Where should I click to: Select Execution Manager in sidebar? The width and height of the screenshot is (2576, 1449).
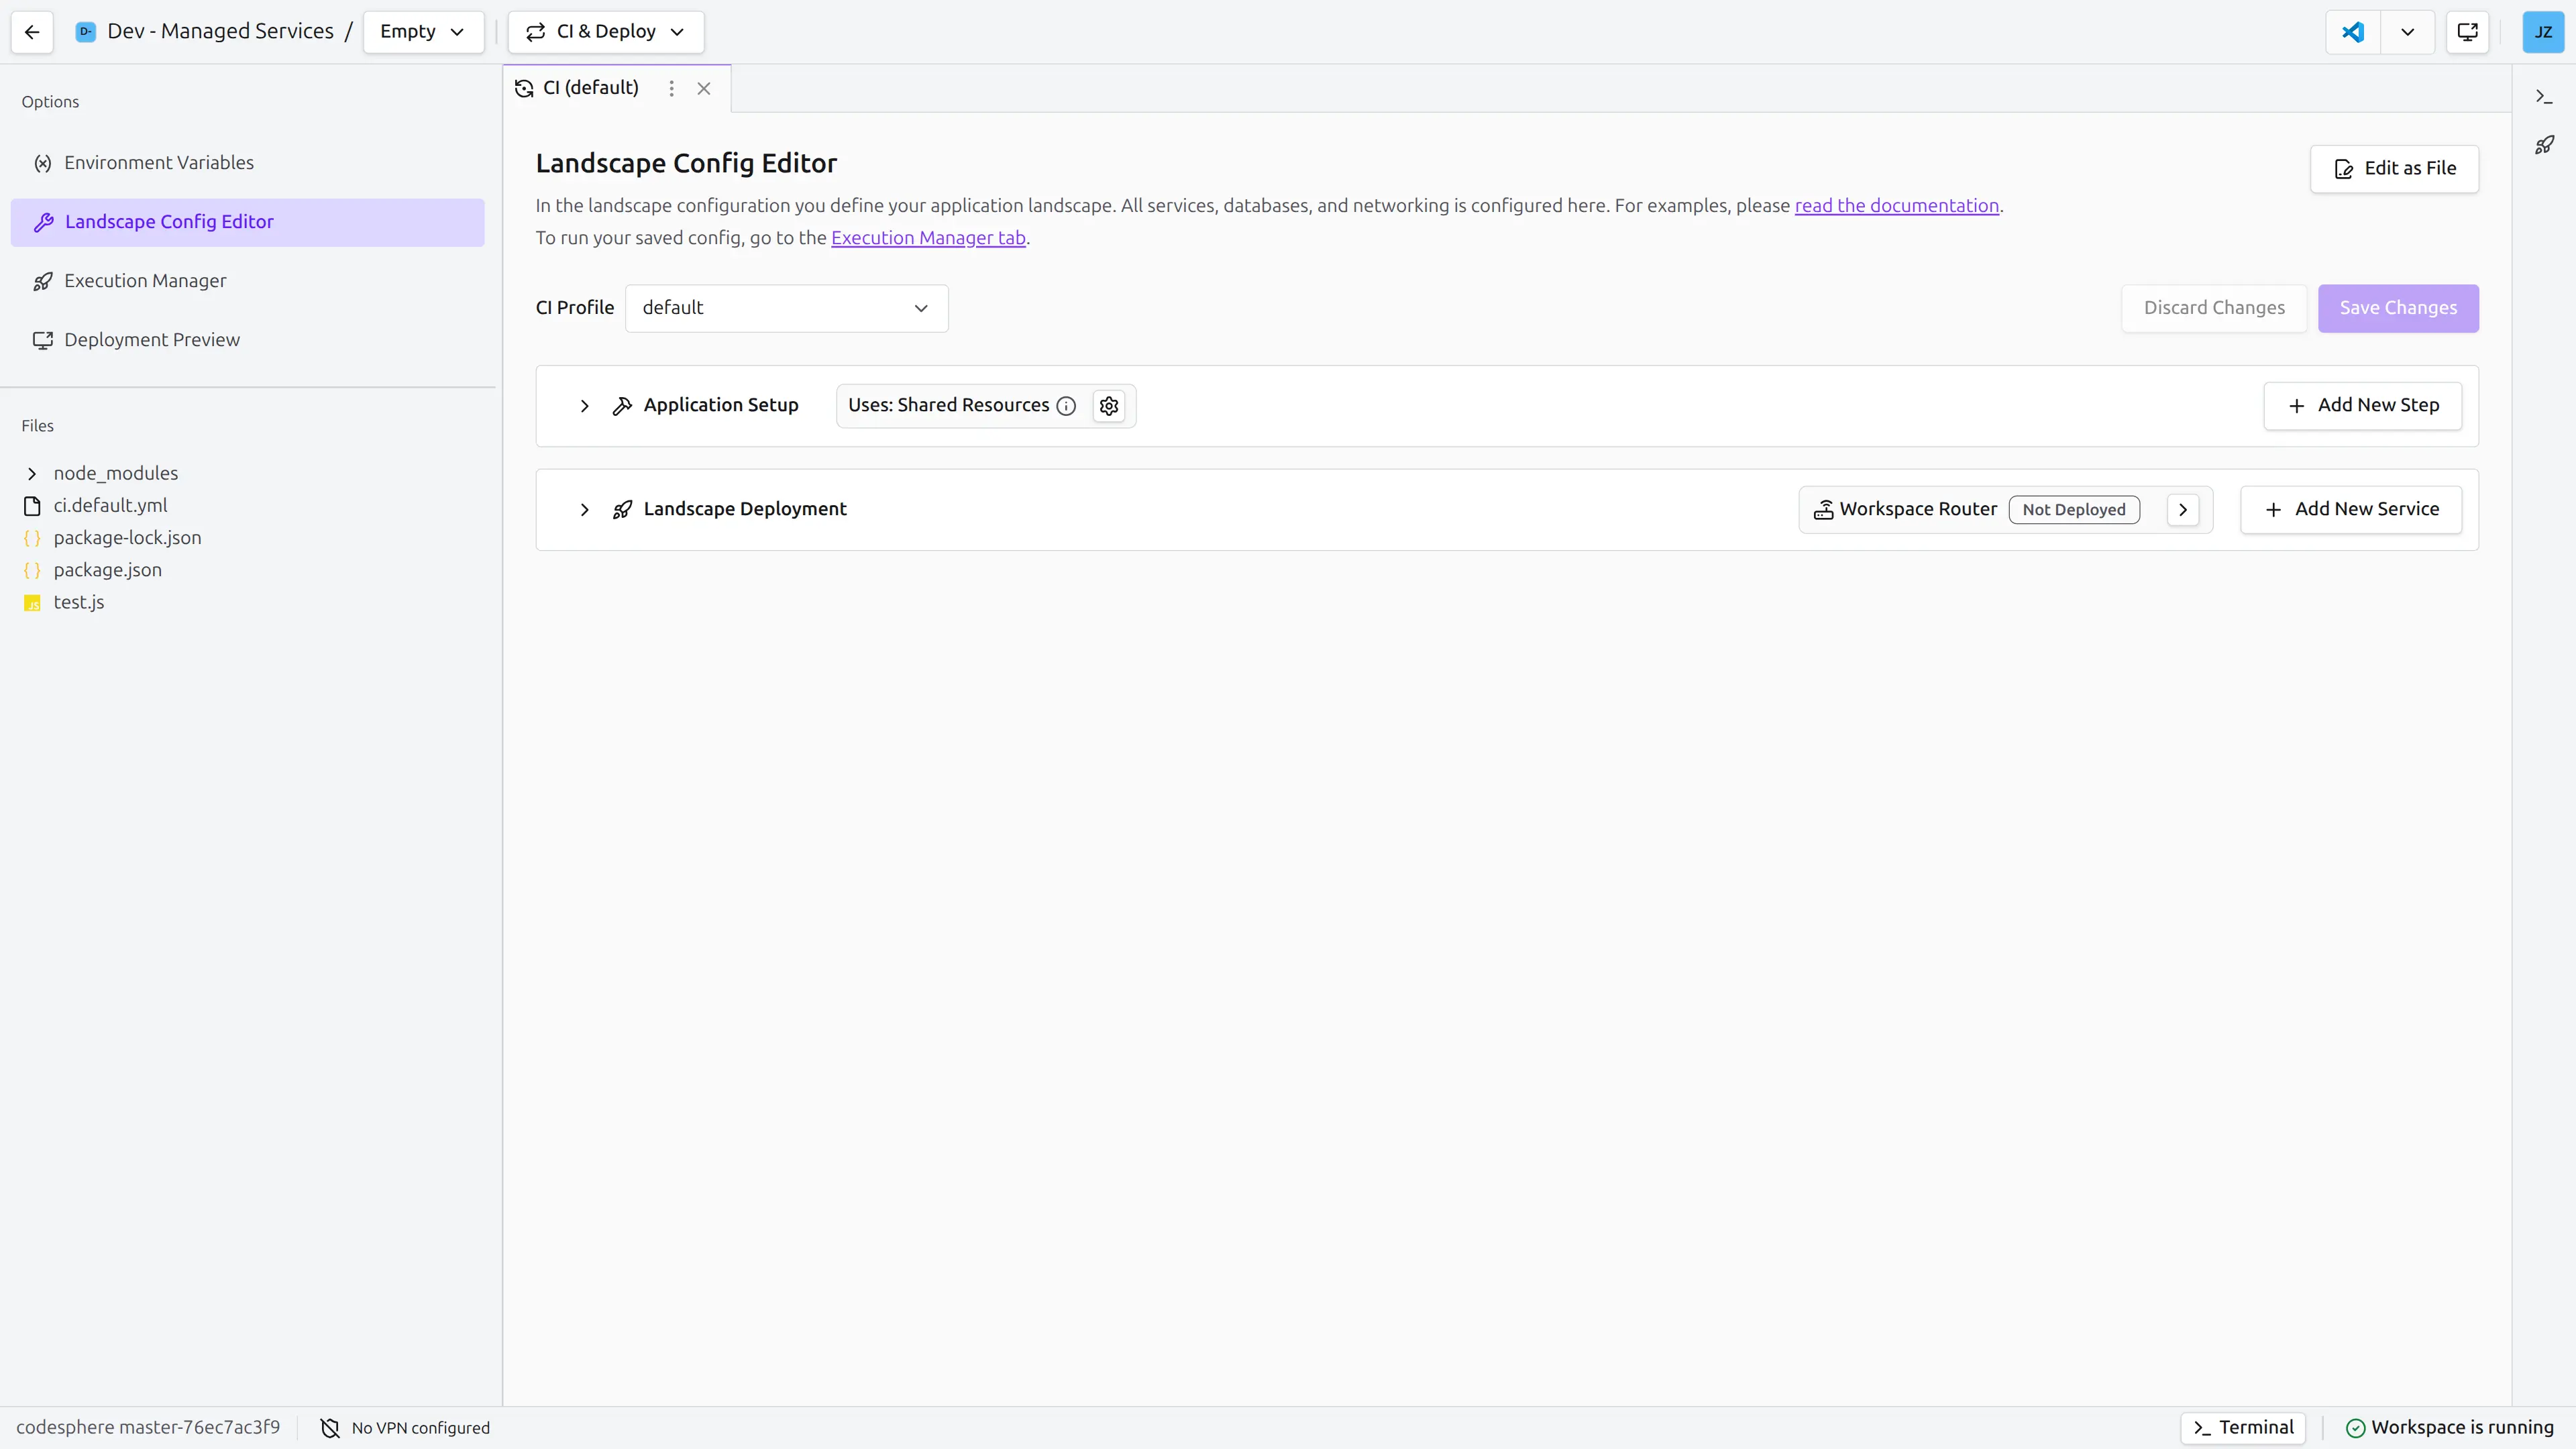tap(145, 281)
